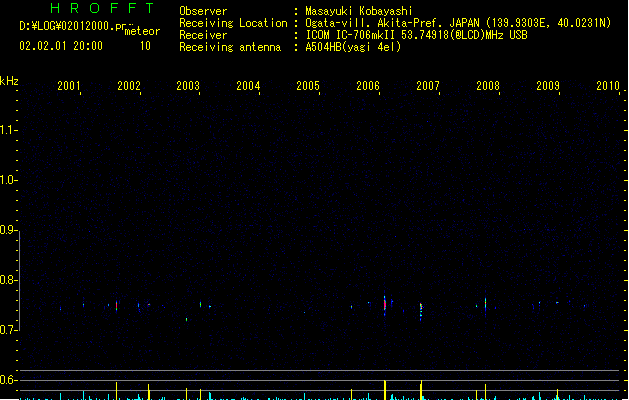The height and width of the screenshot is (400, 629).
Task: Click the 0.6 kHz axis label
Action: [x=8, y=380]
